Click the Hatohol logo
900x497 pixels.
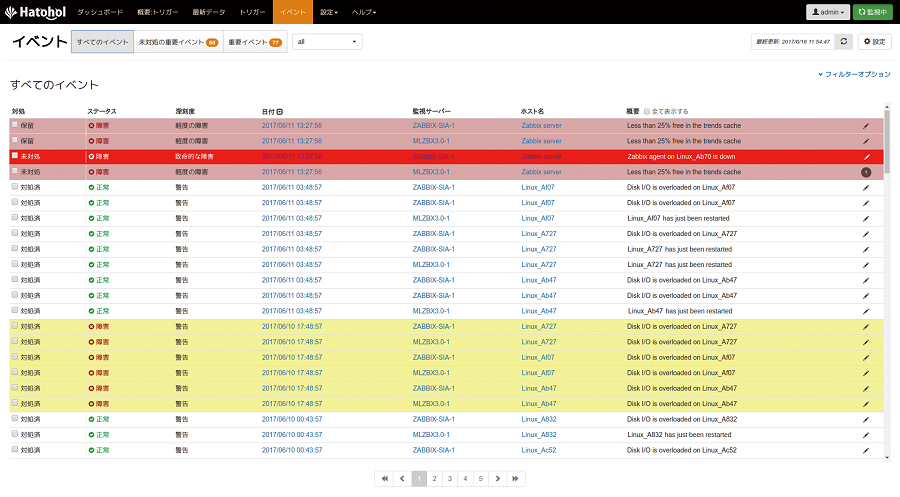[x=35, y=12]
